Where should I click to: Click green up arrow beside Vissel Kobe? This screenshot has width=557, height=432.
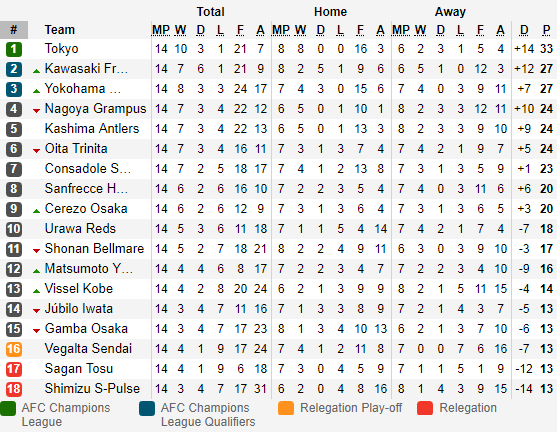tap(36, 291)
